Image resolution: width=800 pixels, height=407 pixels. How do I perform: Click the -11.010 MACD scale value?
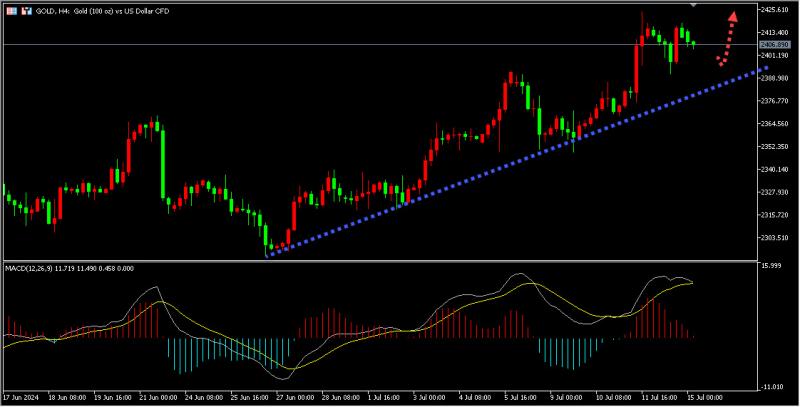[773, 388]
